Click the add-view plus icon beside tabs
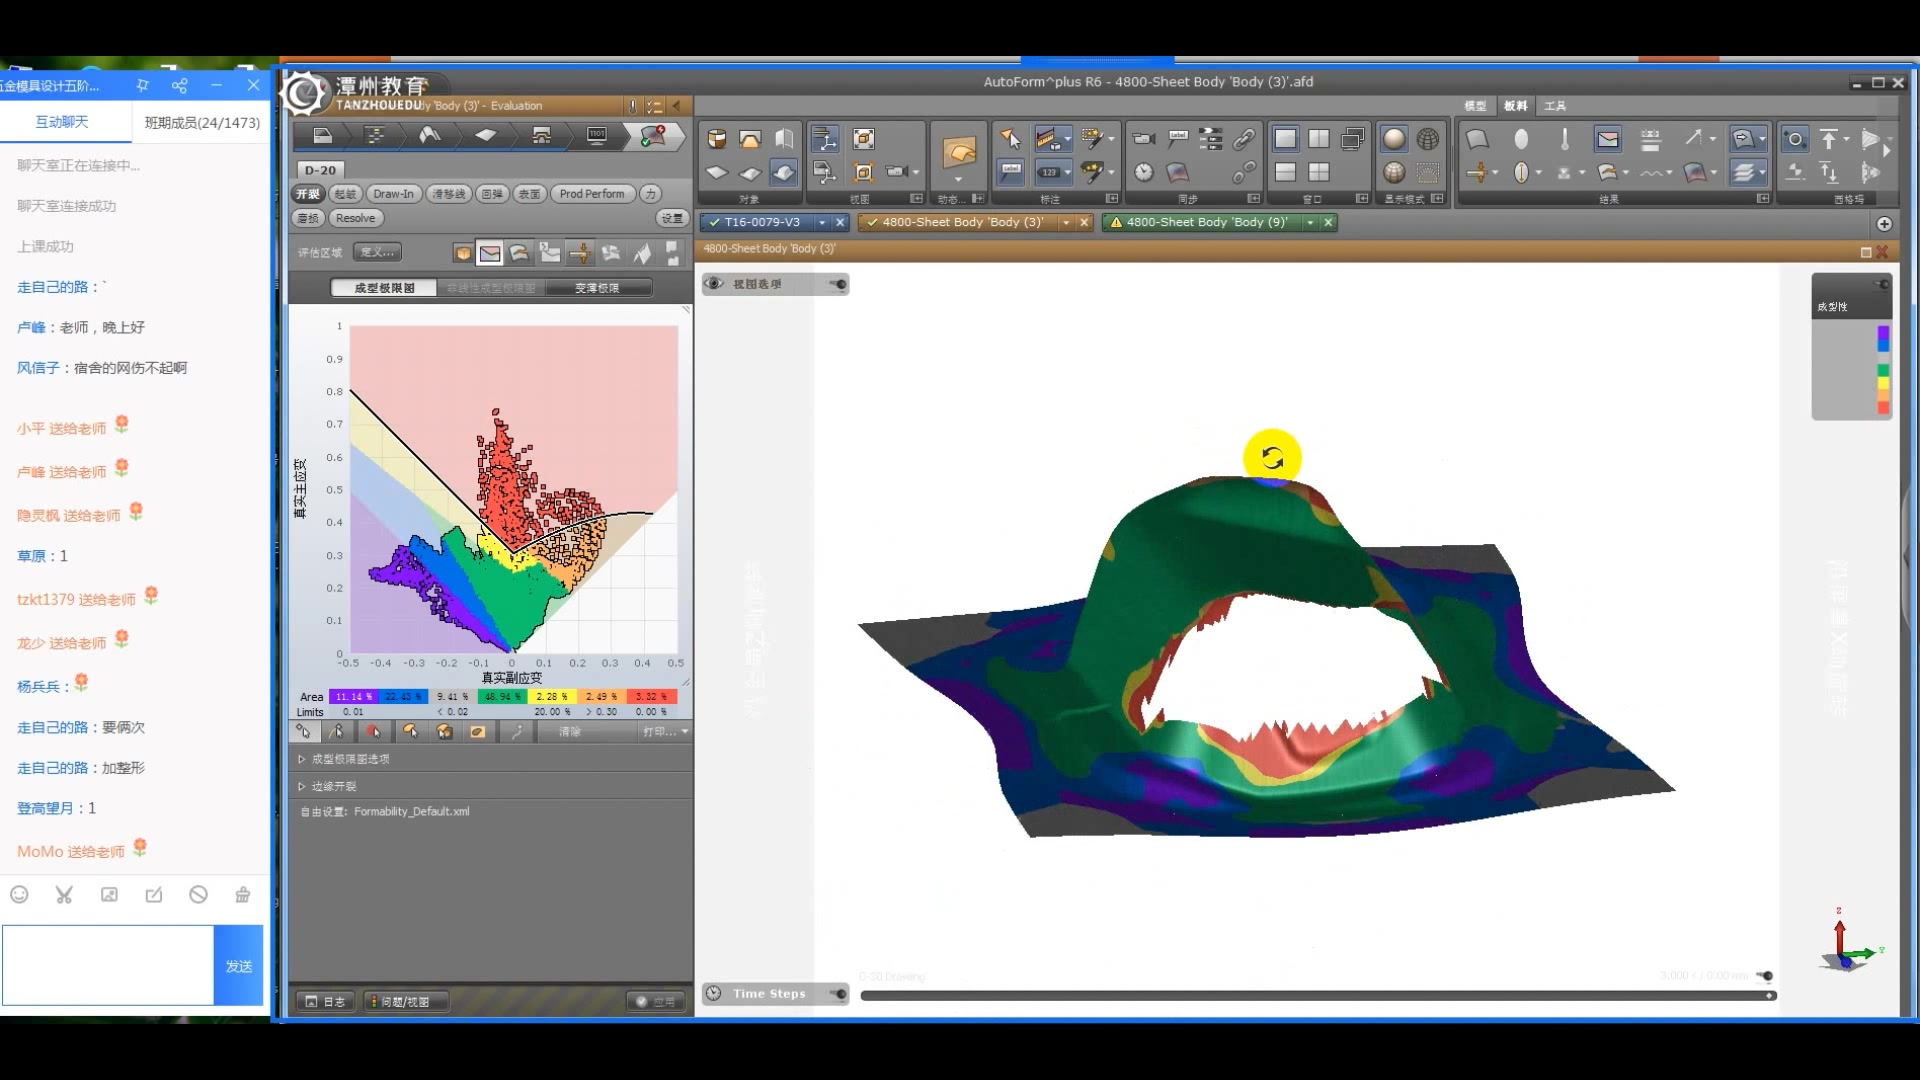Image resolution: width=1920 pixels, height=1080 pixels. tap(1884, 224)
